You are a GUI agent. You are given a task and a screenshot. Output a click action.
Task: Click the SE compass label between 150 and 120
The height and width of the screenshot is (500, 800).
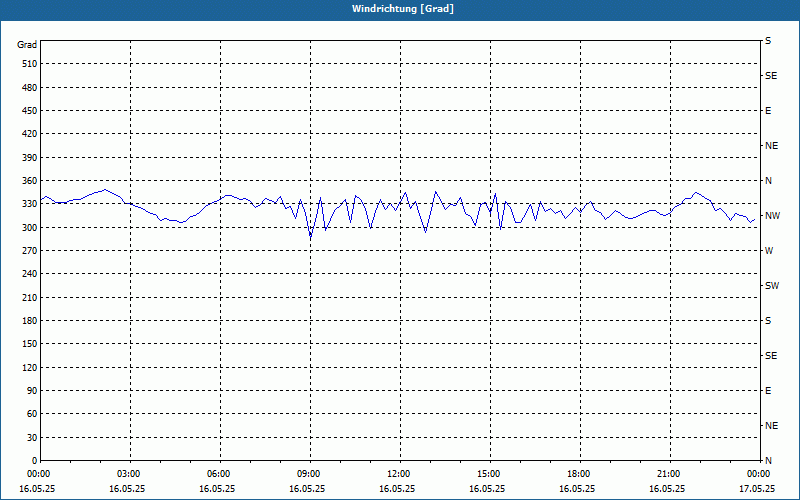[771, 356]
